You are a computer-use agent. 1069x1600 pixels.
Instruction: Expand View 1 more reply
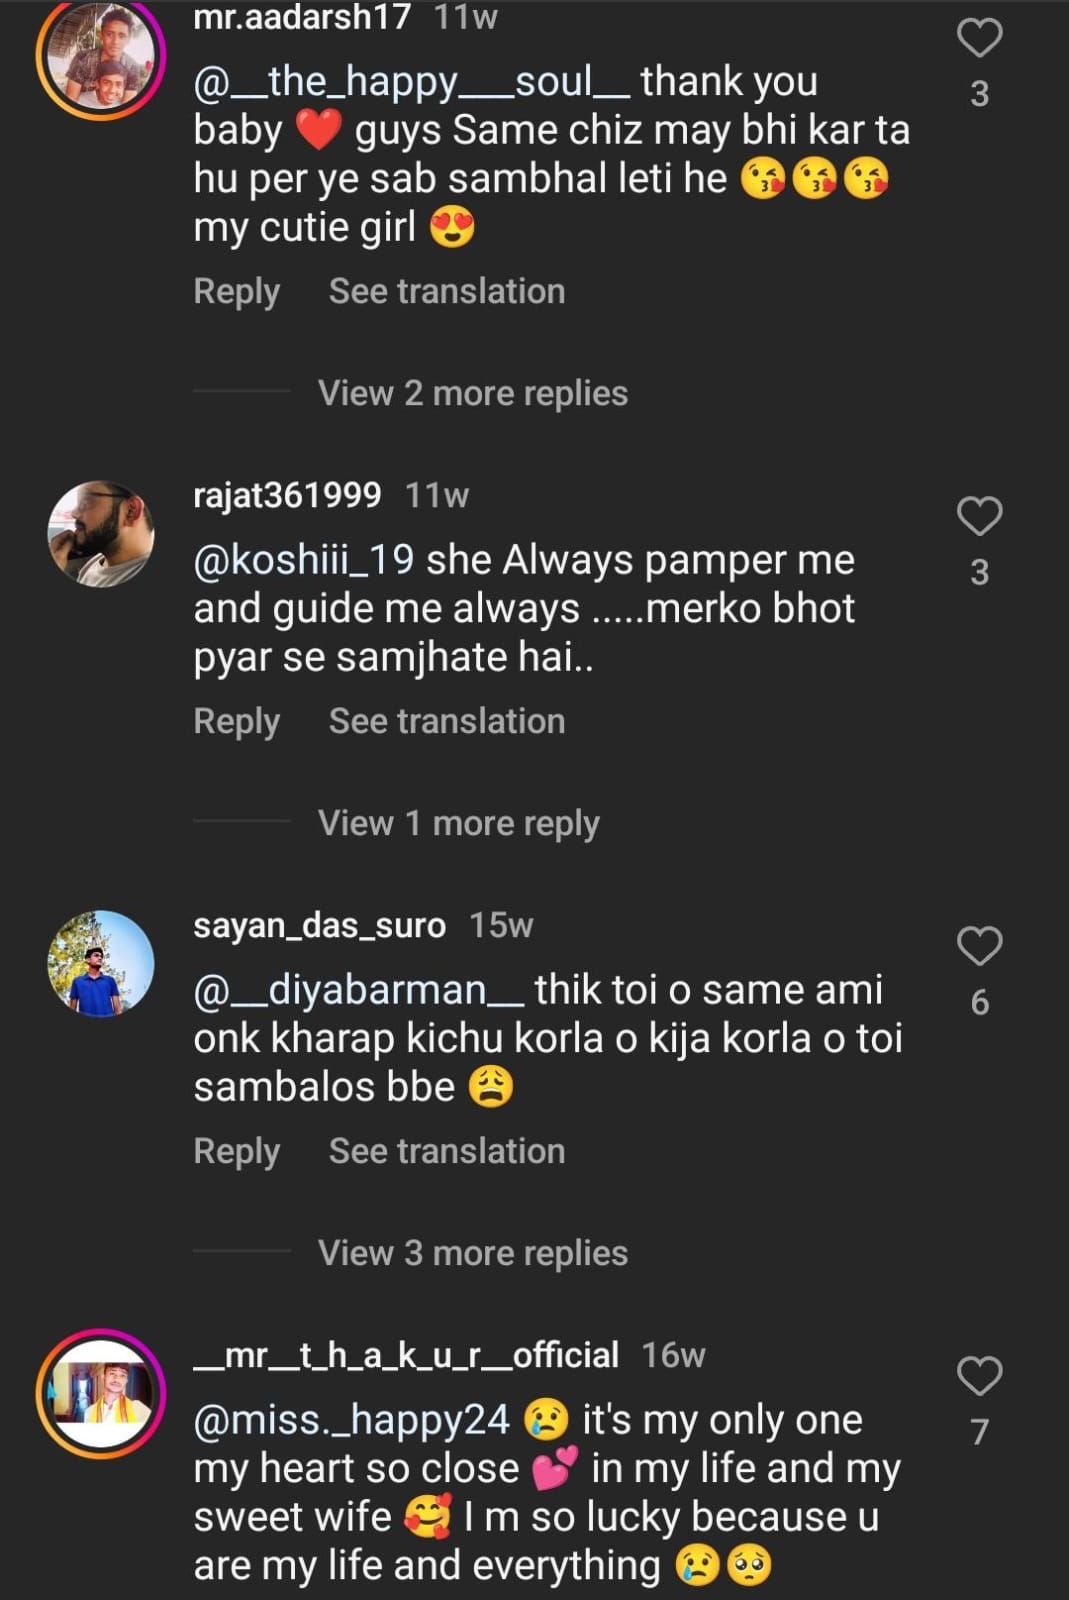(458, 823)
